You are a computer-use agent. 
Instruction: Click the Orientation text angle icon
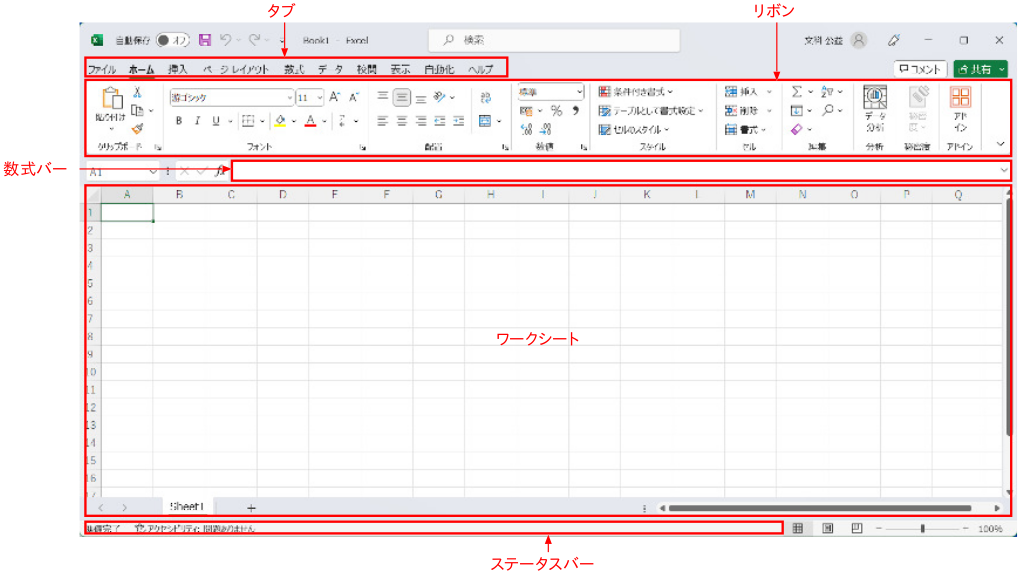[440, 97]
